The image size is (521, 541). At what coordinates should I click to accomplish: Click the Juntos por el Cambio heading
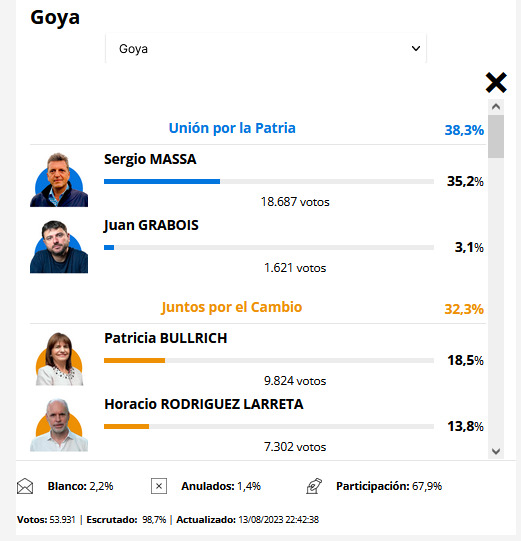tap(232, 307)
